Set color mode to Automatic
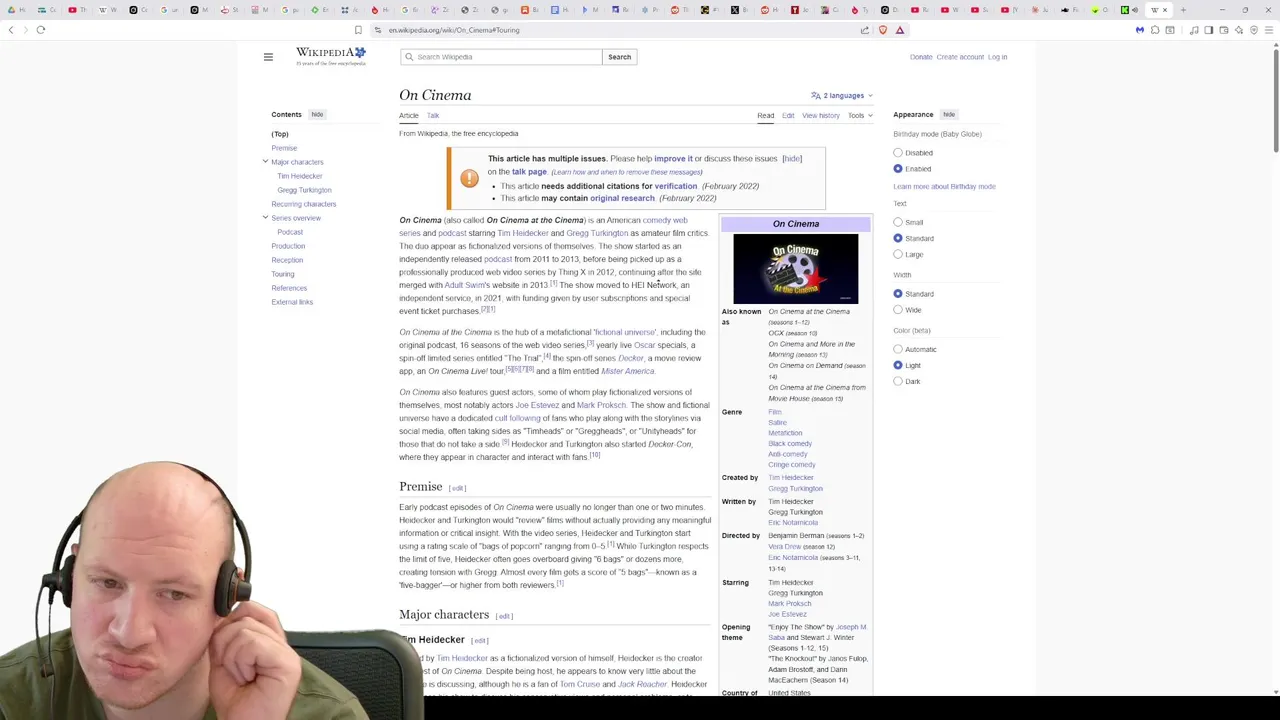Viewport: 1280px width, 720px height. pos(898,349)
